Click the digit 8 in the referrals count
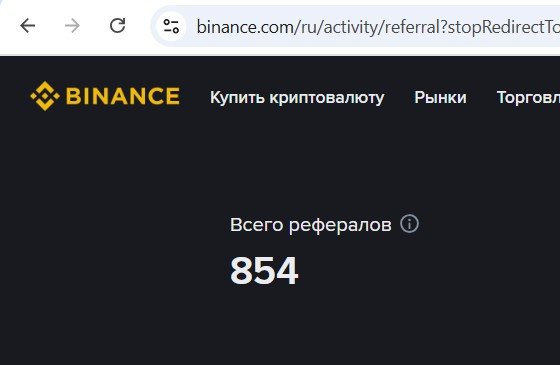 pyautogui.click(x=241, y=271)
